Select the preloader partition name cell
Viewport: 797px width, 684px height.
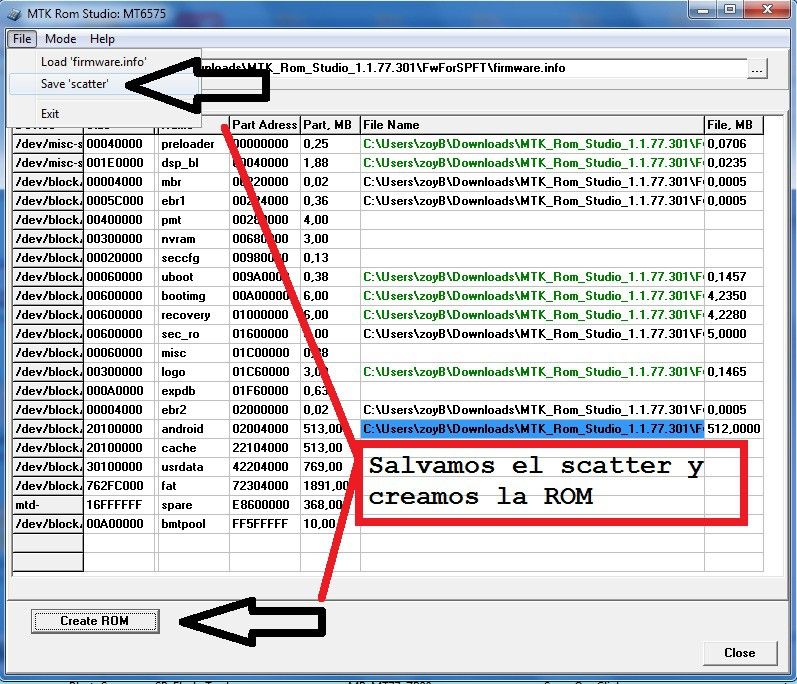tap(193, 144)
